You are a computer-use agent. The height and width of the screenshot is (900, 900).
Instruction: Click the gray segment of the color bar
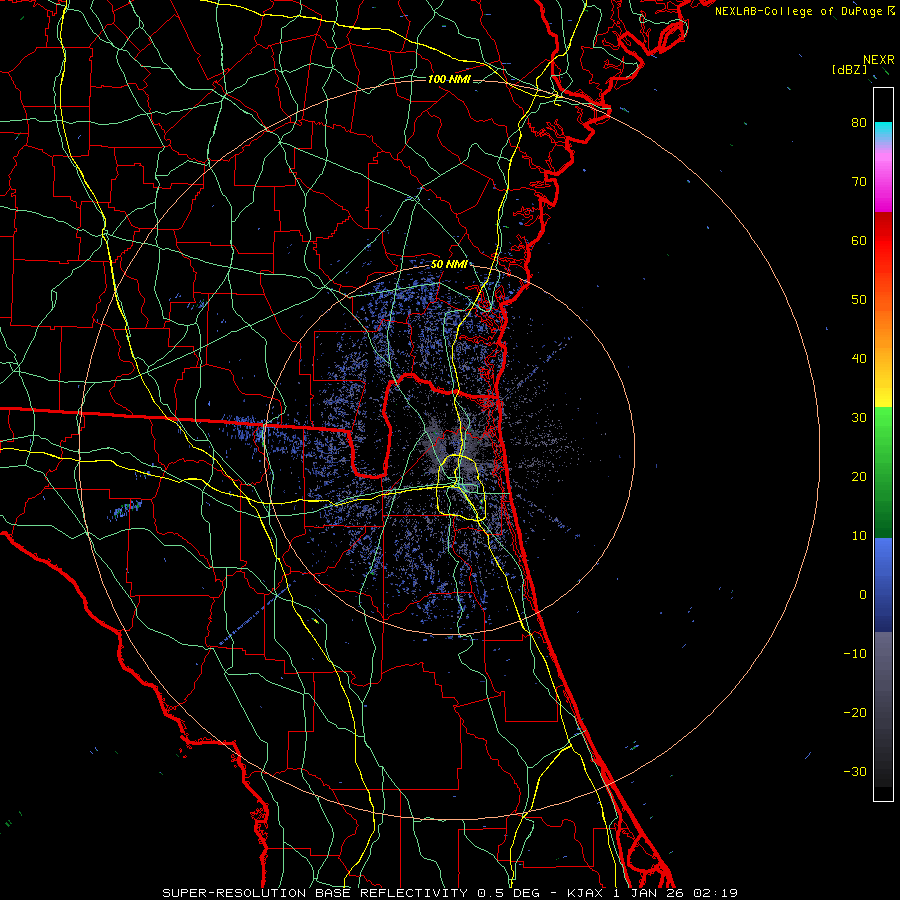click(x=883, y=709)
